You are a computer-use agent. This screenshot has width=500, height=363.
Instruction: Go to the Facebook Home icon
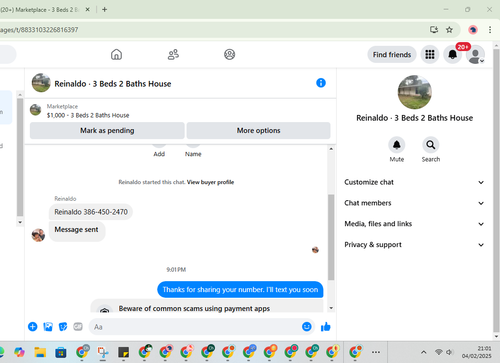(116, 54)
